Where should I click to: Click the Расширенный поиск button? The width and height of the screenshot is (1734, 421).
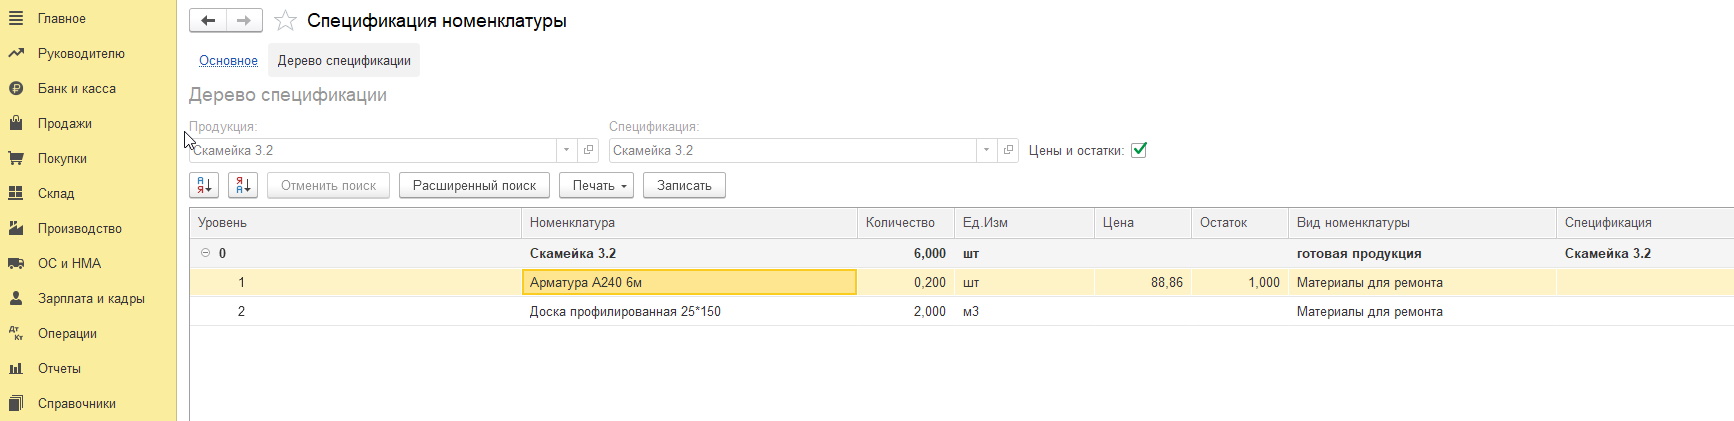tap(474, 185)
